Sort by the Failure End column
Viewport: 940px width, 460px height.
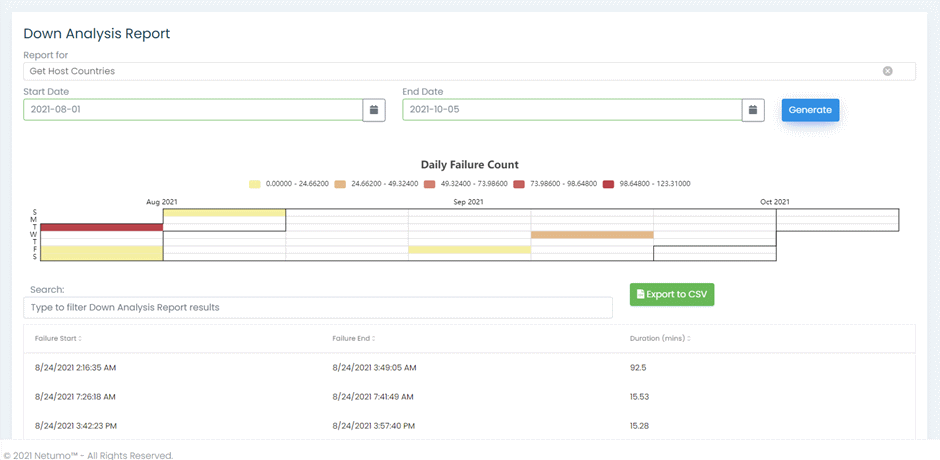(354, 339)
